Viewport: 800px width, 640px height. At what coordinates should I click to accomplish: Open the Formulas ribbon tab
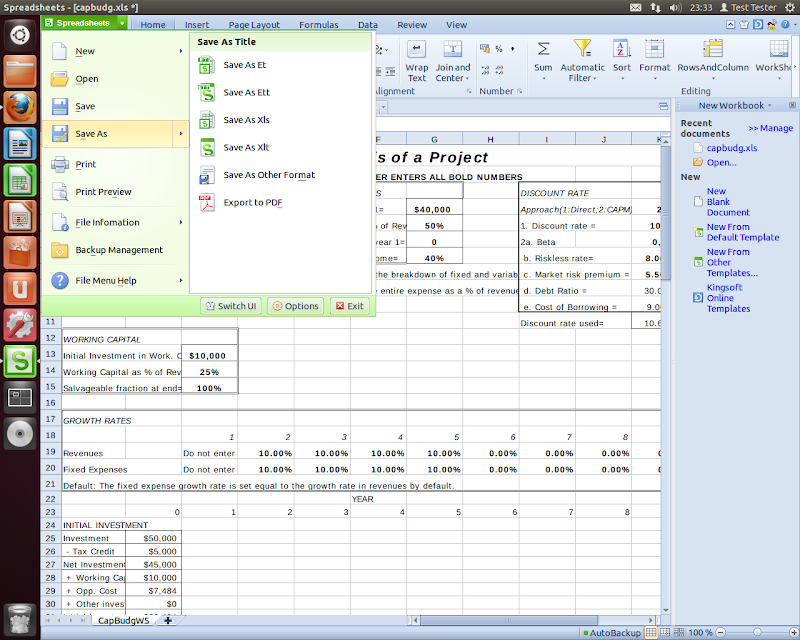click(x=318, y=25)
